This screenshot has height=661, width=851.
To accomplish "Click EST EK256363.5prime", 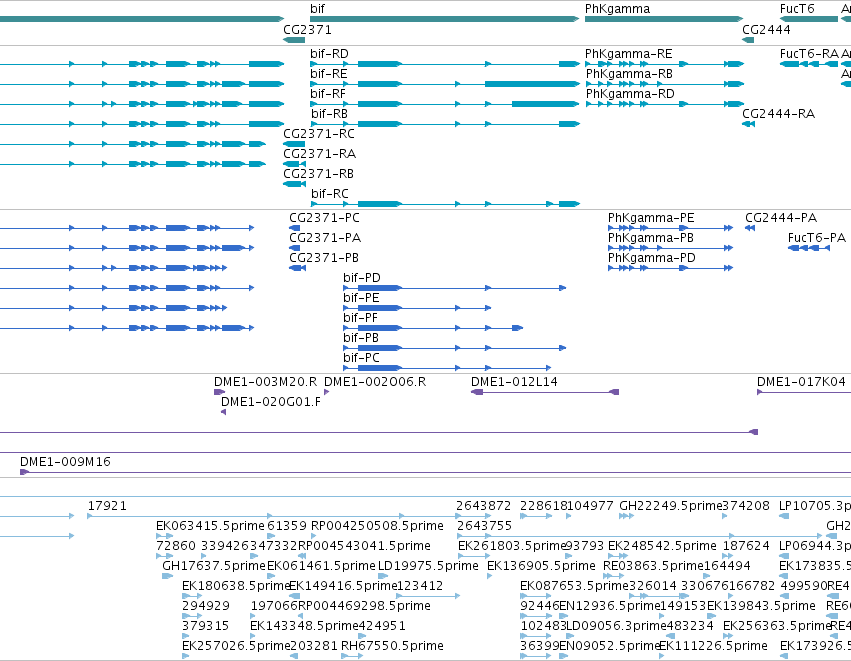I will (x=727, y=636).
